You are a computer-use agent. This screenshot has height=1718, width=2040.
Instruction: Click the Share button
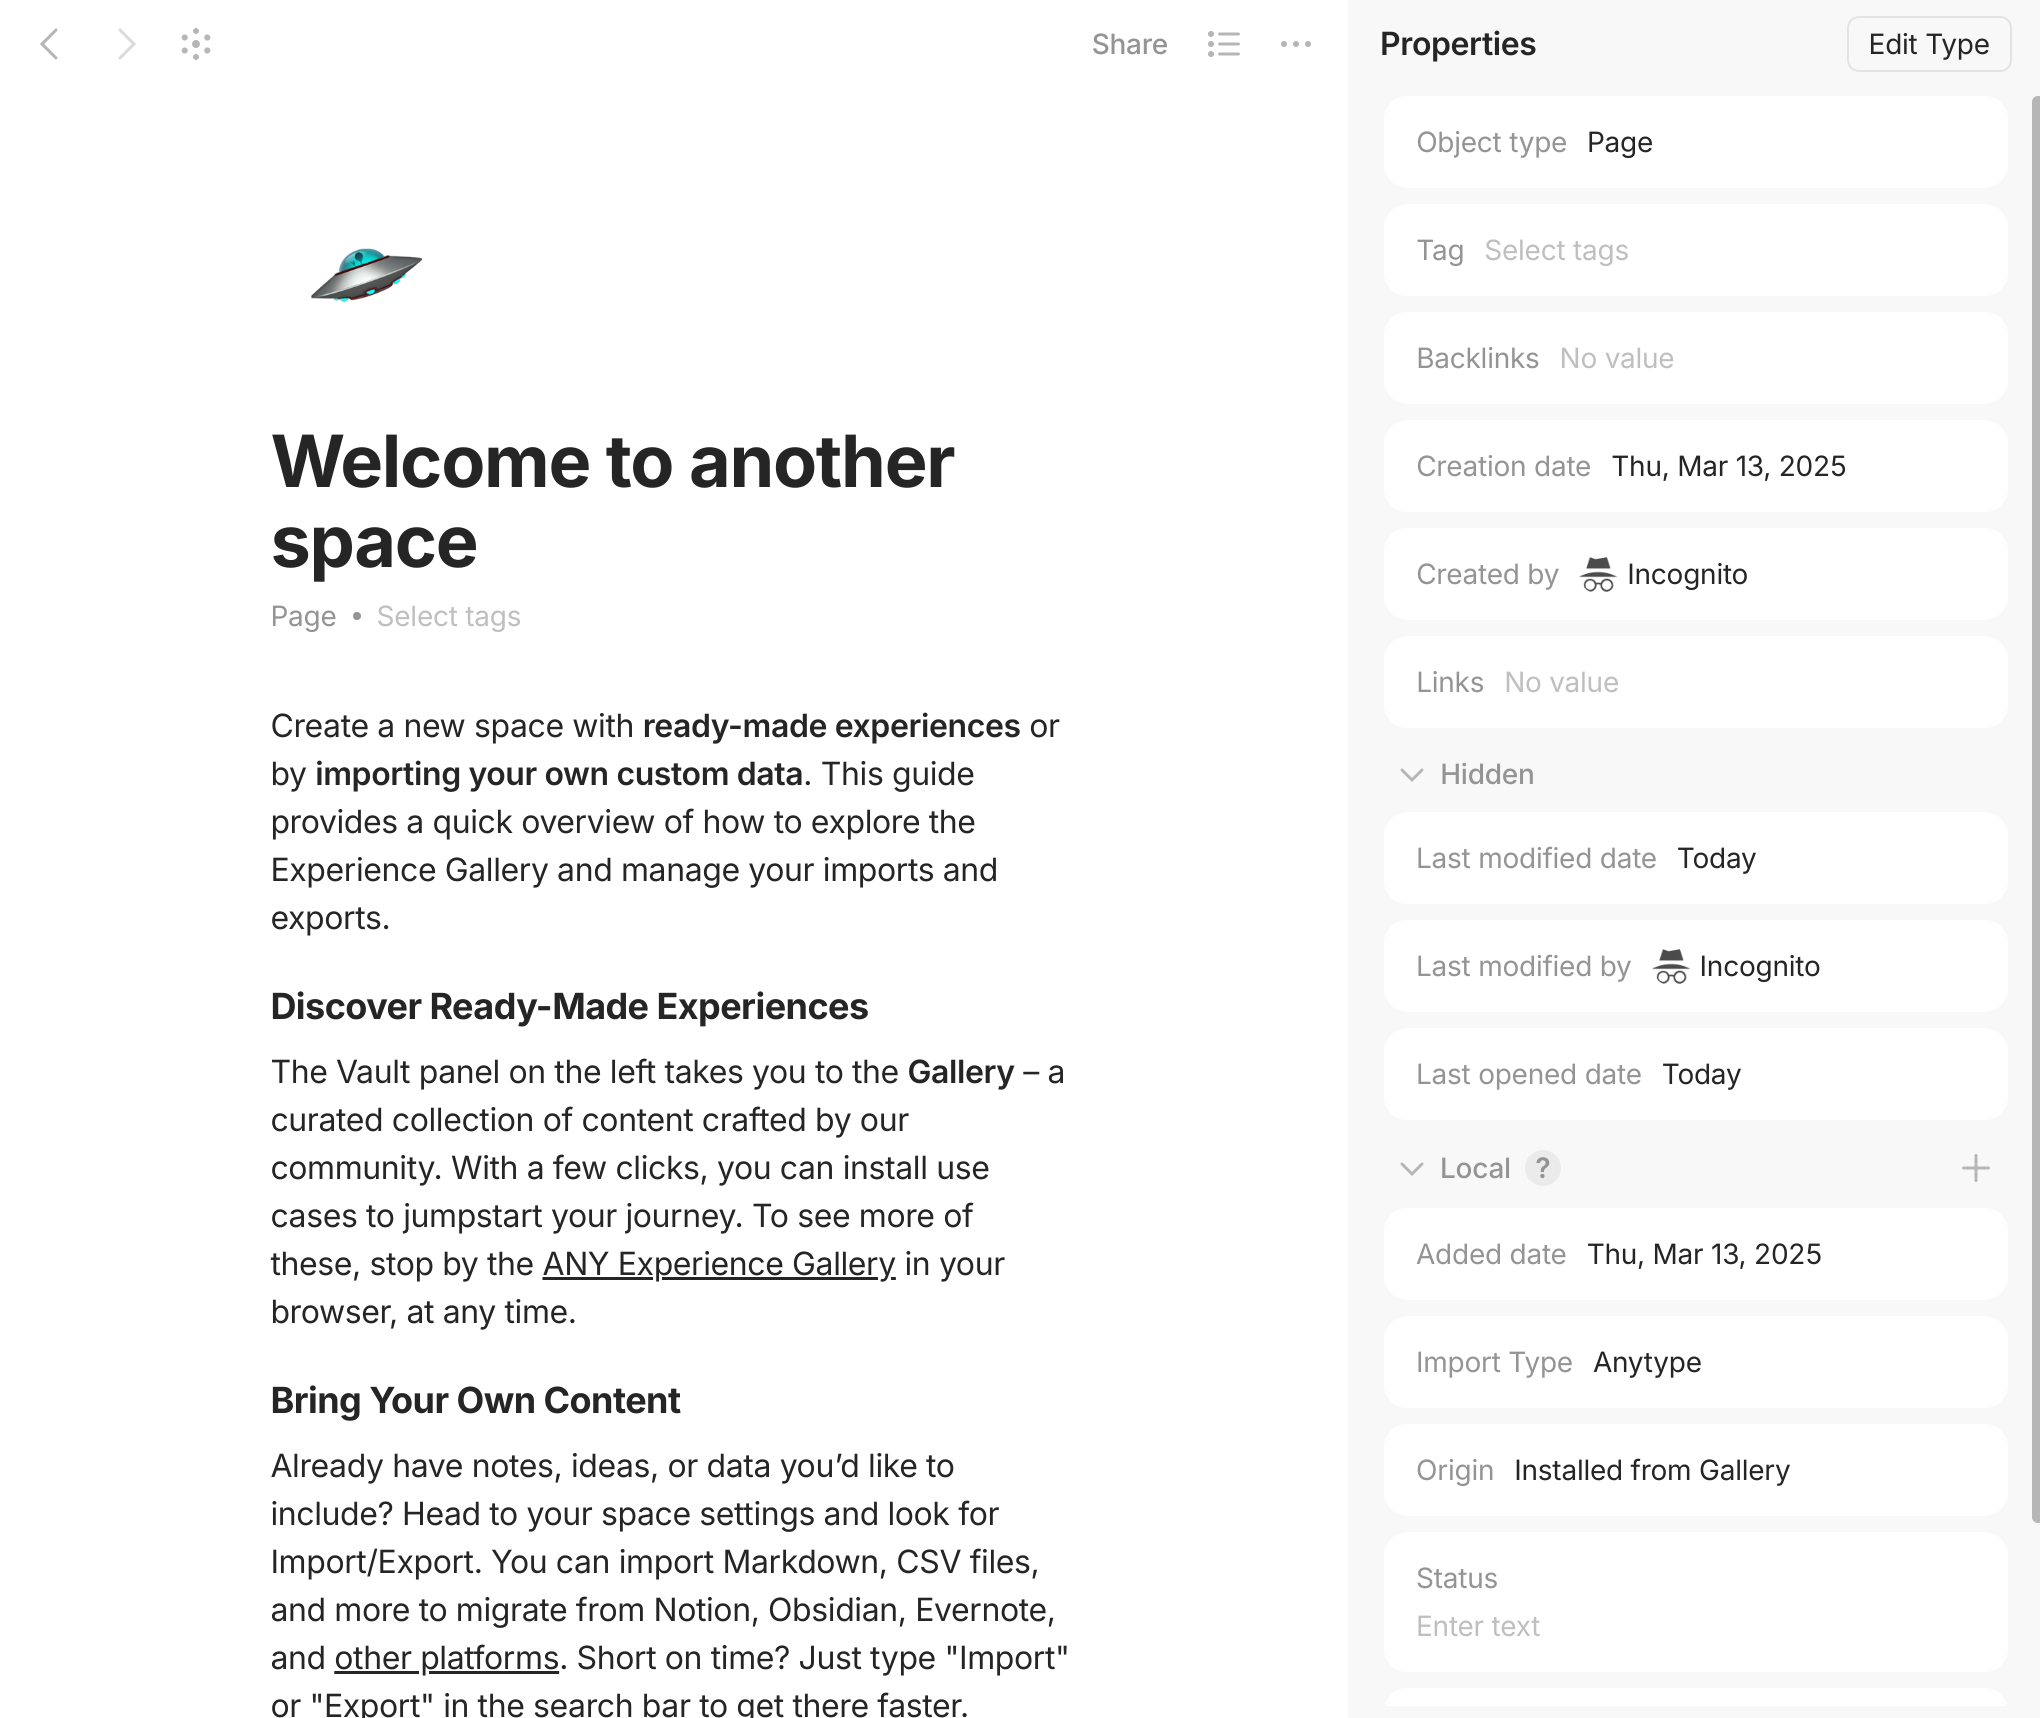pos(1129,44)
